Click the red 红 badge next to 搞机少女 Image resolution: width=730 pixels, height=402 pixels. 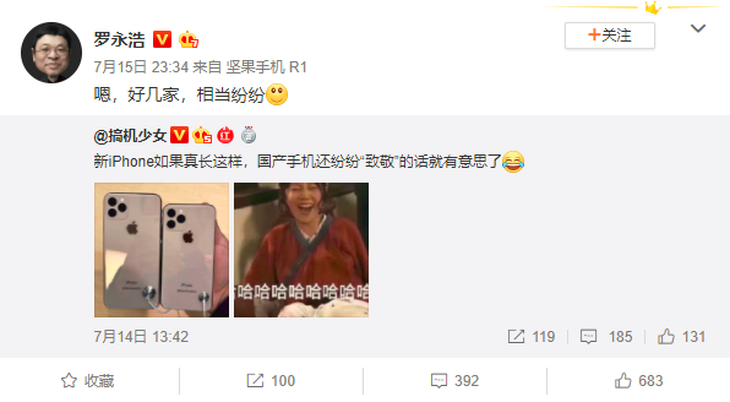(x=225, y=136)
